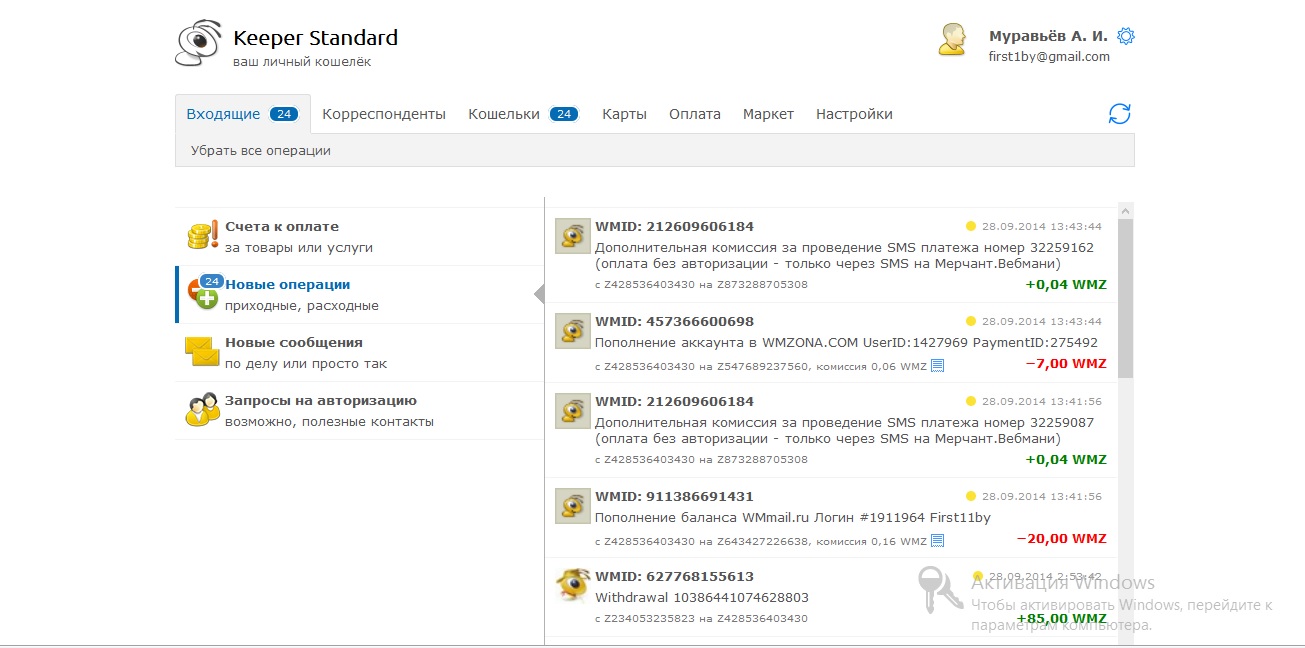Open commission details icon for 0,06 WMZ
The width and height of the screenshot is (1305, 648).
pyautogui.click(x=937, y=366)
